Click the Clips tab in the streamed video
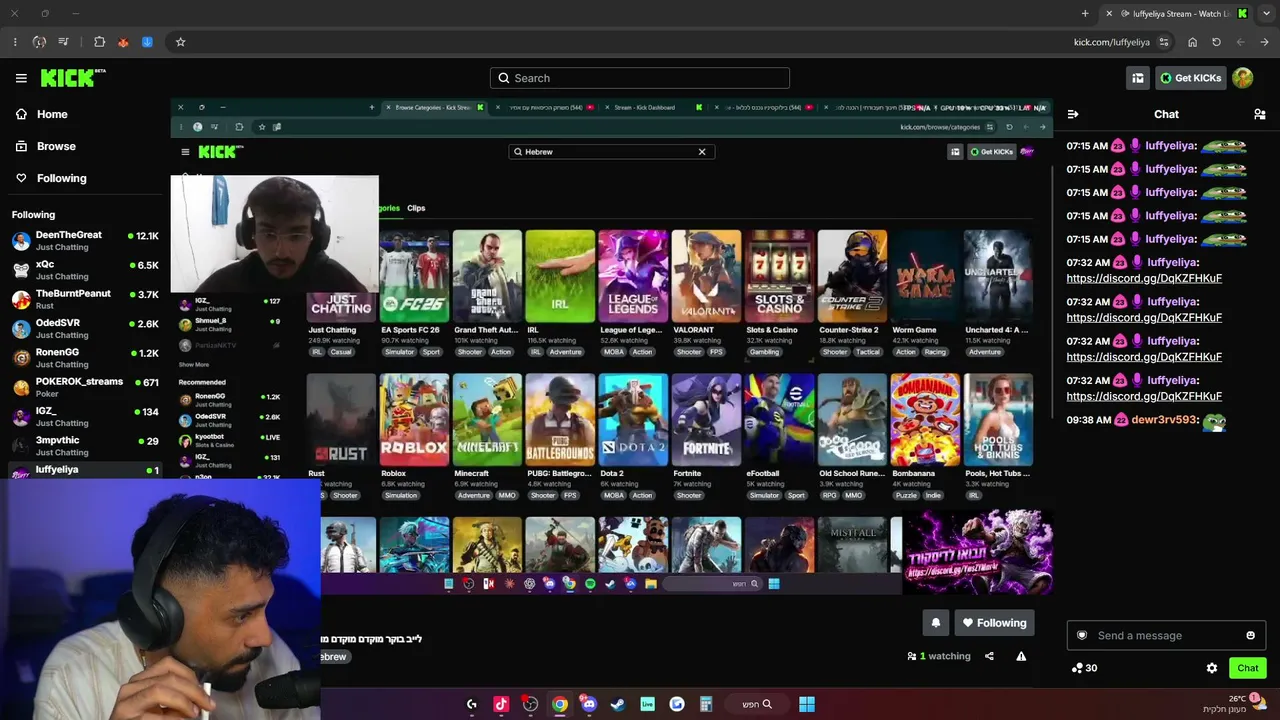This screenshot has height=720, width=1280. [416, 208]
